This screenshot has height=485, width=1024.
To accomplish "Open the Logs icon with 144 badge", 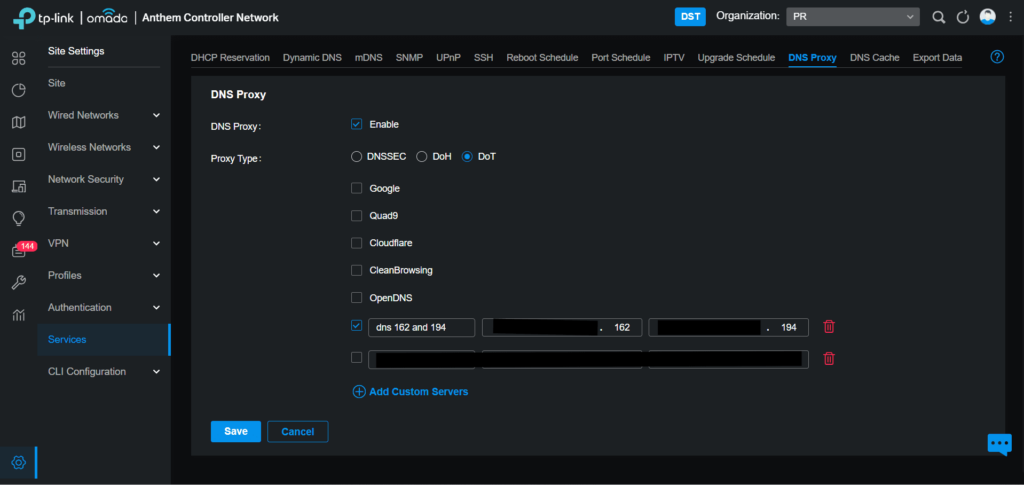I will coord(19,251).
